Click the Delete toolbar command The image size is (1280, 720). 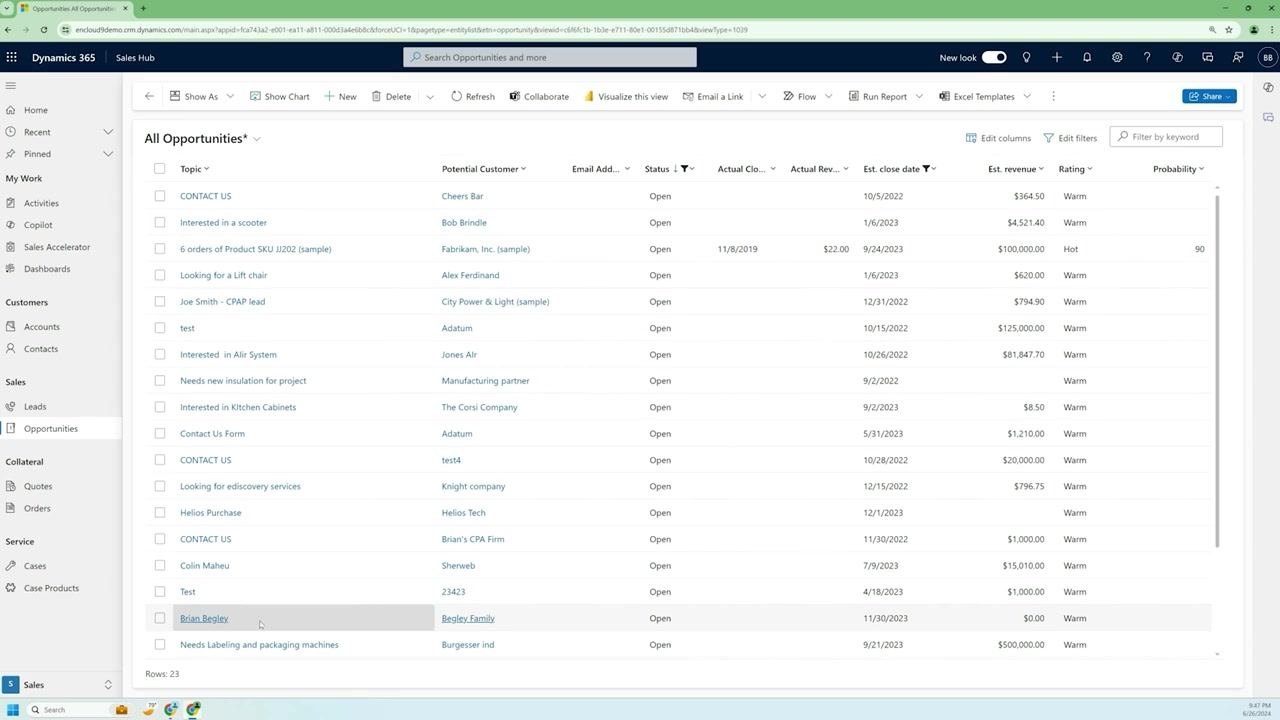click(391, 96)
